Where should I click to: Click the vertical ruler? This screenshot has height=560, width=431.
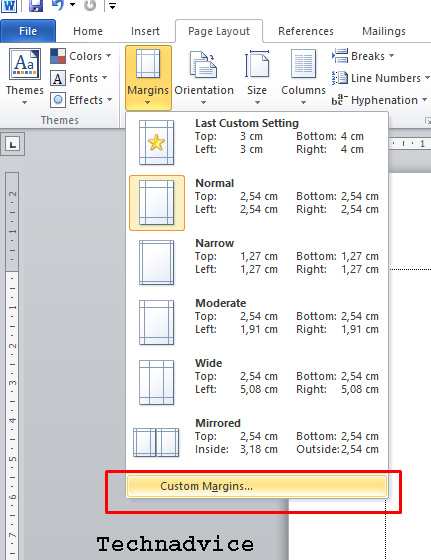(x=12, y=366)
